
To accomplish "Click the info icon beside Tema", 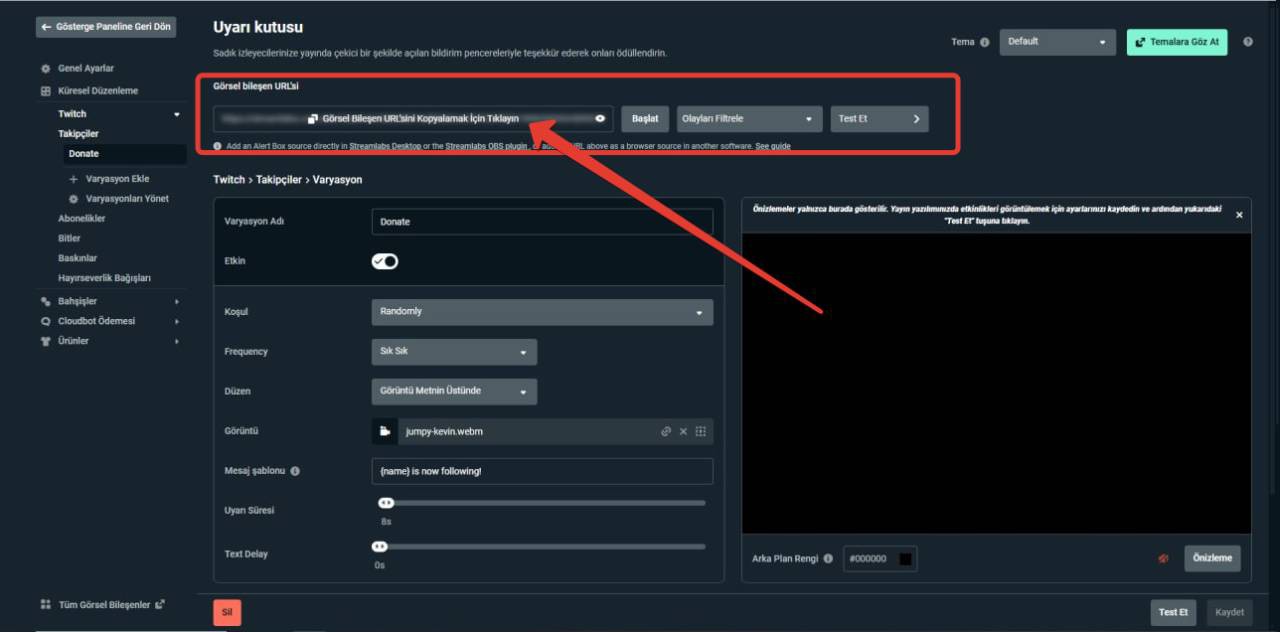I will point(985,42).
